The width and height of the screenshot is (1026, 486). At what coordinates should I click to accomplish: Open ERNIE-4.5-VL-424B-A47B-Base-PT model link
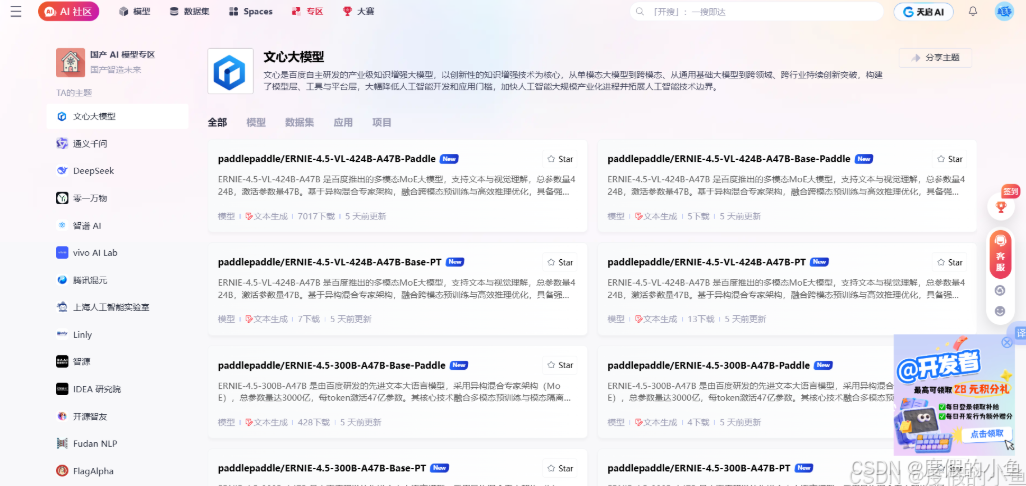click(x=330, y=262)
